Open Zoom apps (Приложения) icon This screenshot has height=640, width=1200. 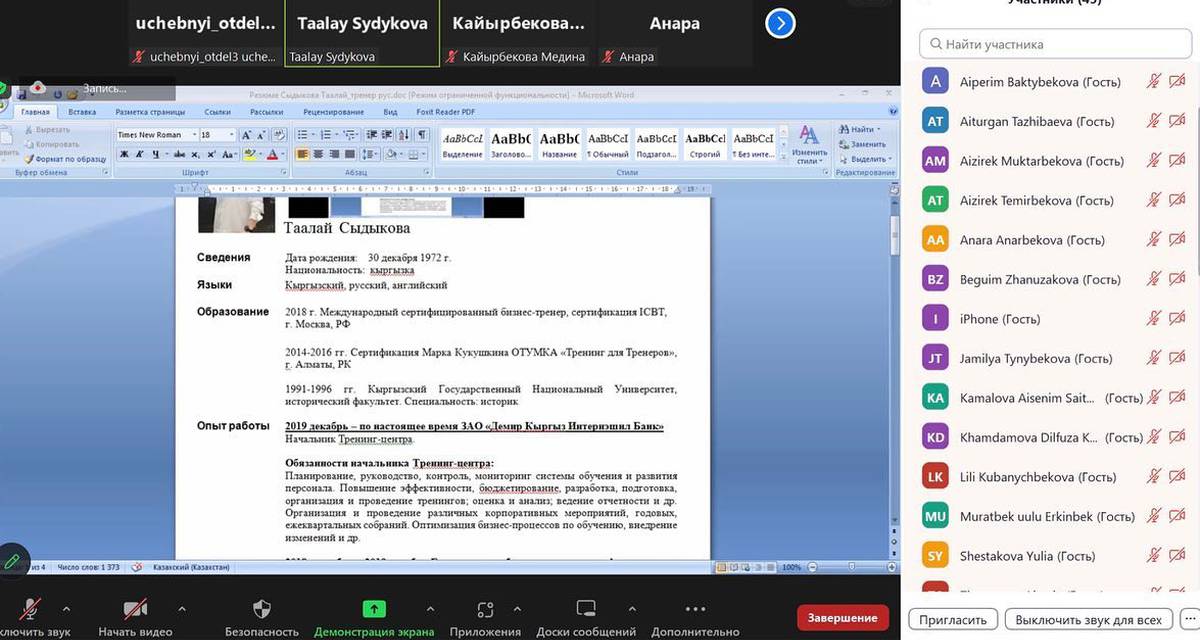(485, 610)
